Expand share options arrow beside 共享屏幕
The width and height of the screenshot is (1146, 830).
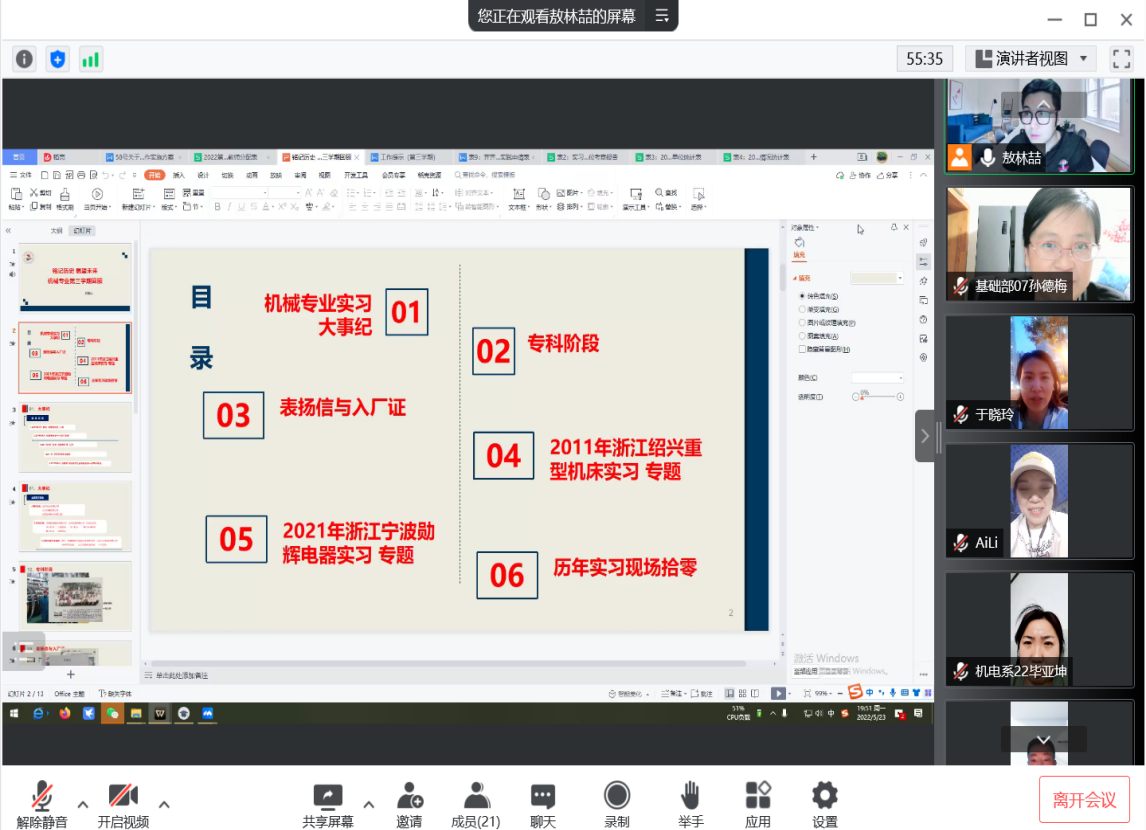coord(369,804)
